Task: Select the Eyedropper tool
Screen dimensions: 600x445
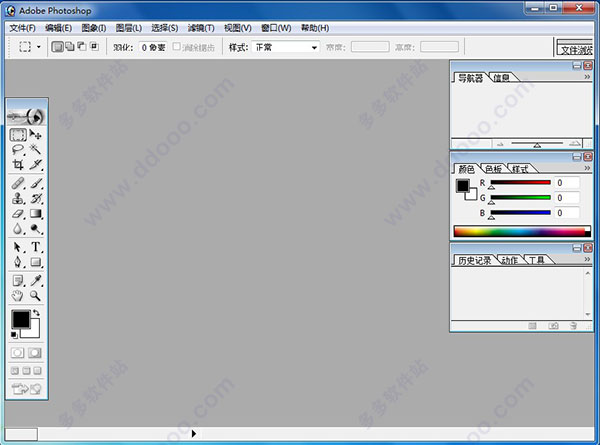Action: click(36, 281)
